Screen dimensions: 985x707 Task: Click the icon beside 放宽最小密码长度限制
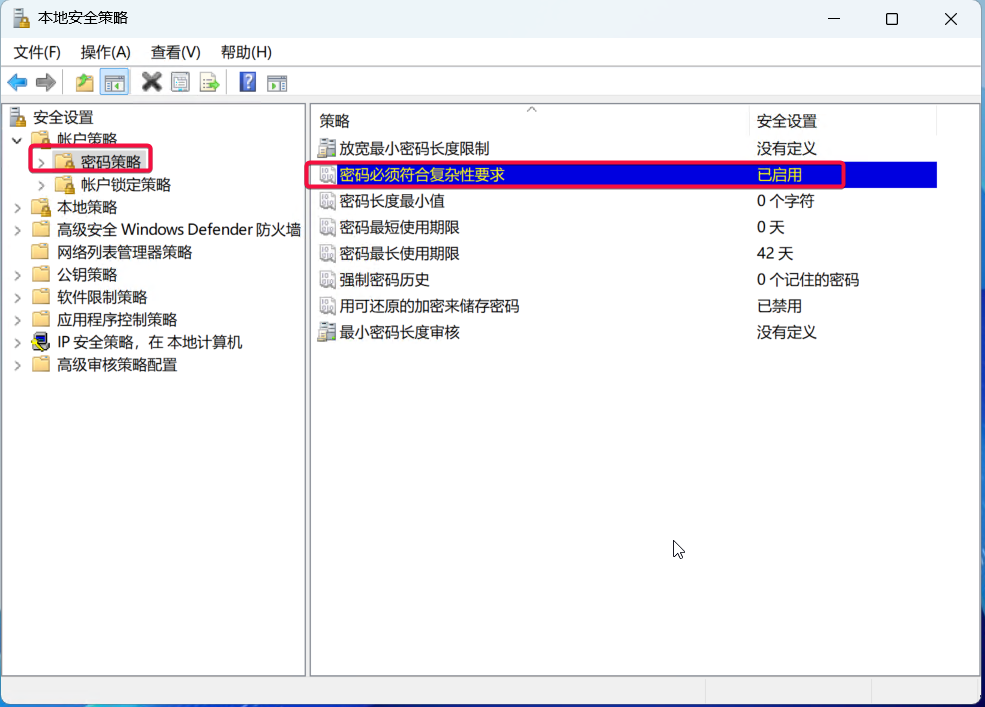pyautogui.click(x=327, y=148)
